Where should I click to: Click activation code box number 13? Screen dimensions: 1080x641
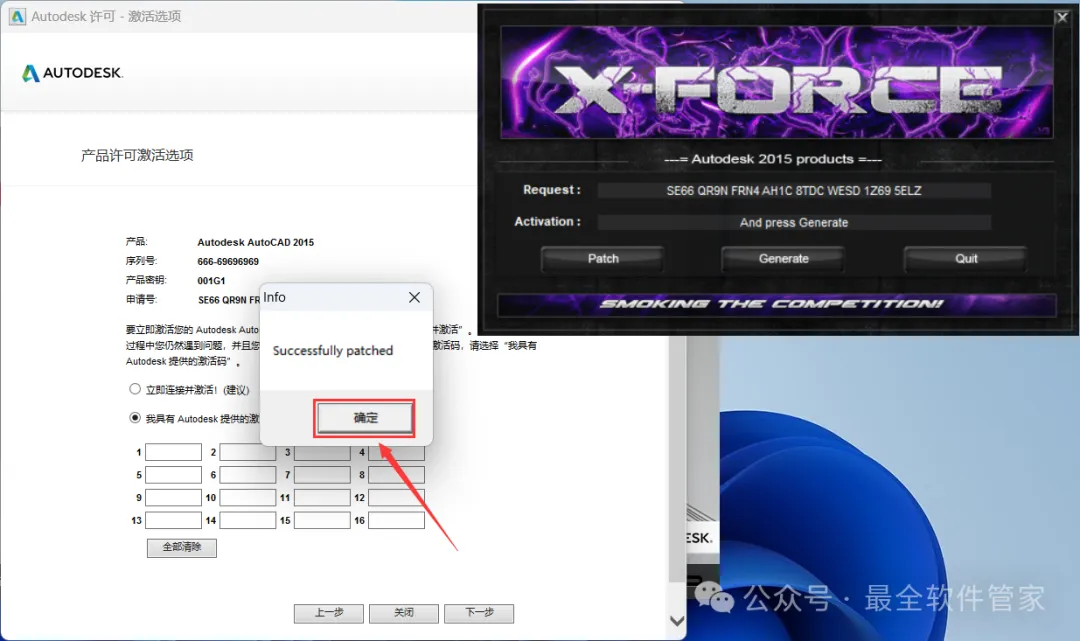click(x=174, y=521)
